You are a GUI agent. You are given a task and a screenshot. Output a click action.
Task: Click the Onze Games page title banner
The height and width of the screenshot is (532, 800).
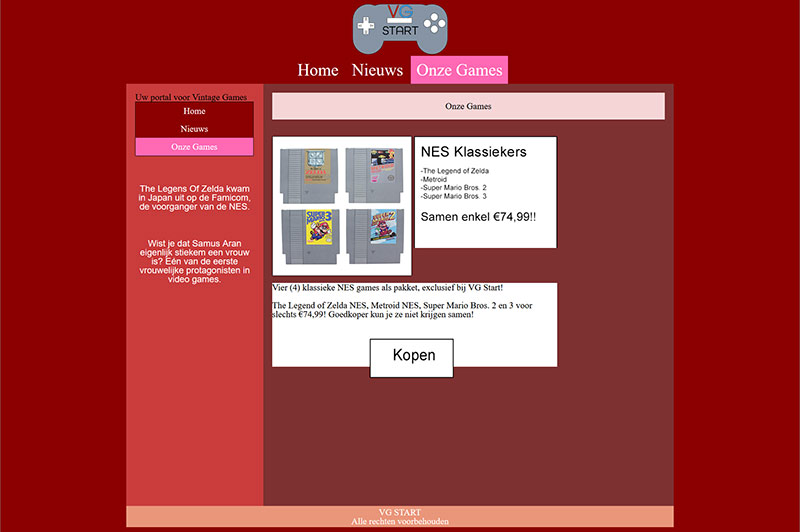point(468,106)
